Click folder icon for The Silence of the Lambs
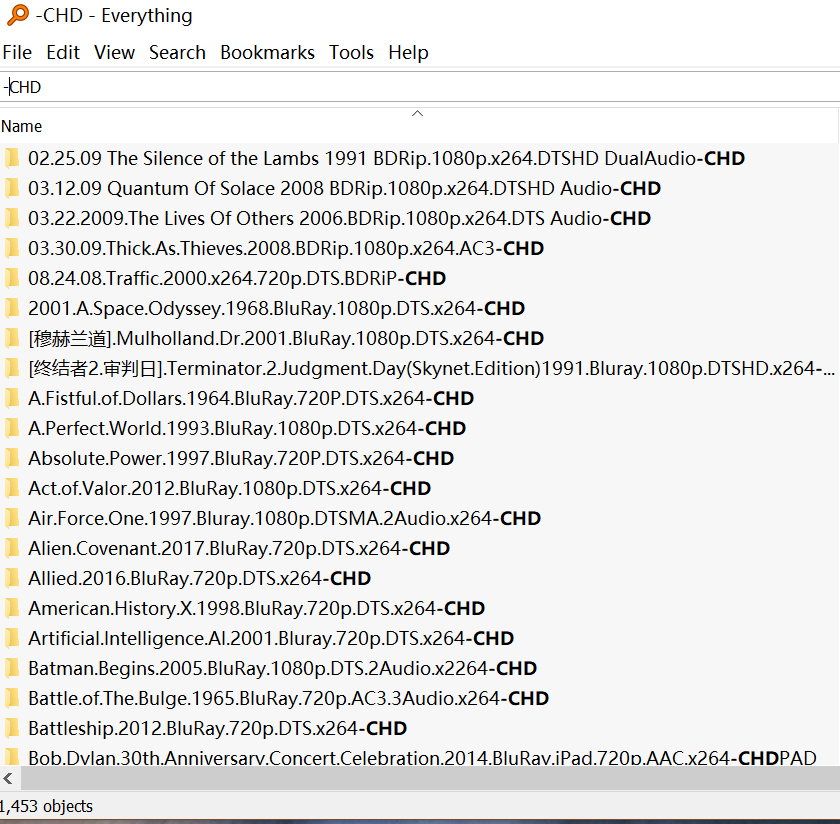840x824 pixels. (12, 158)
